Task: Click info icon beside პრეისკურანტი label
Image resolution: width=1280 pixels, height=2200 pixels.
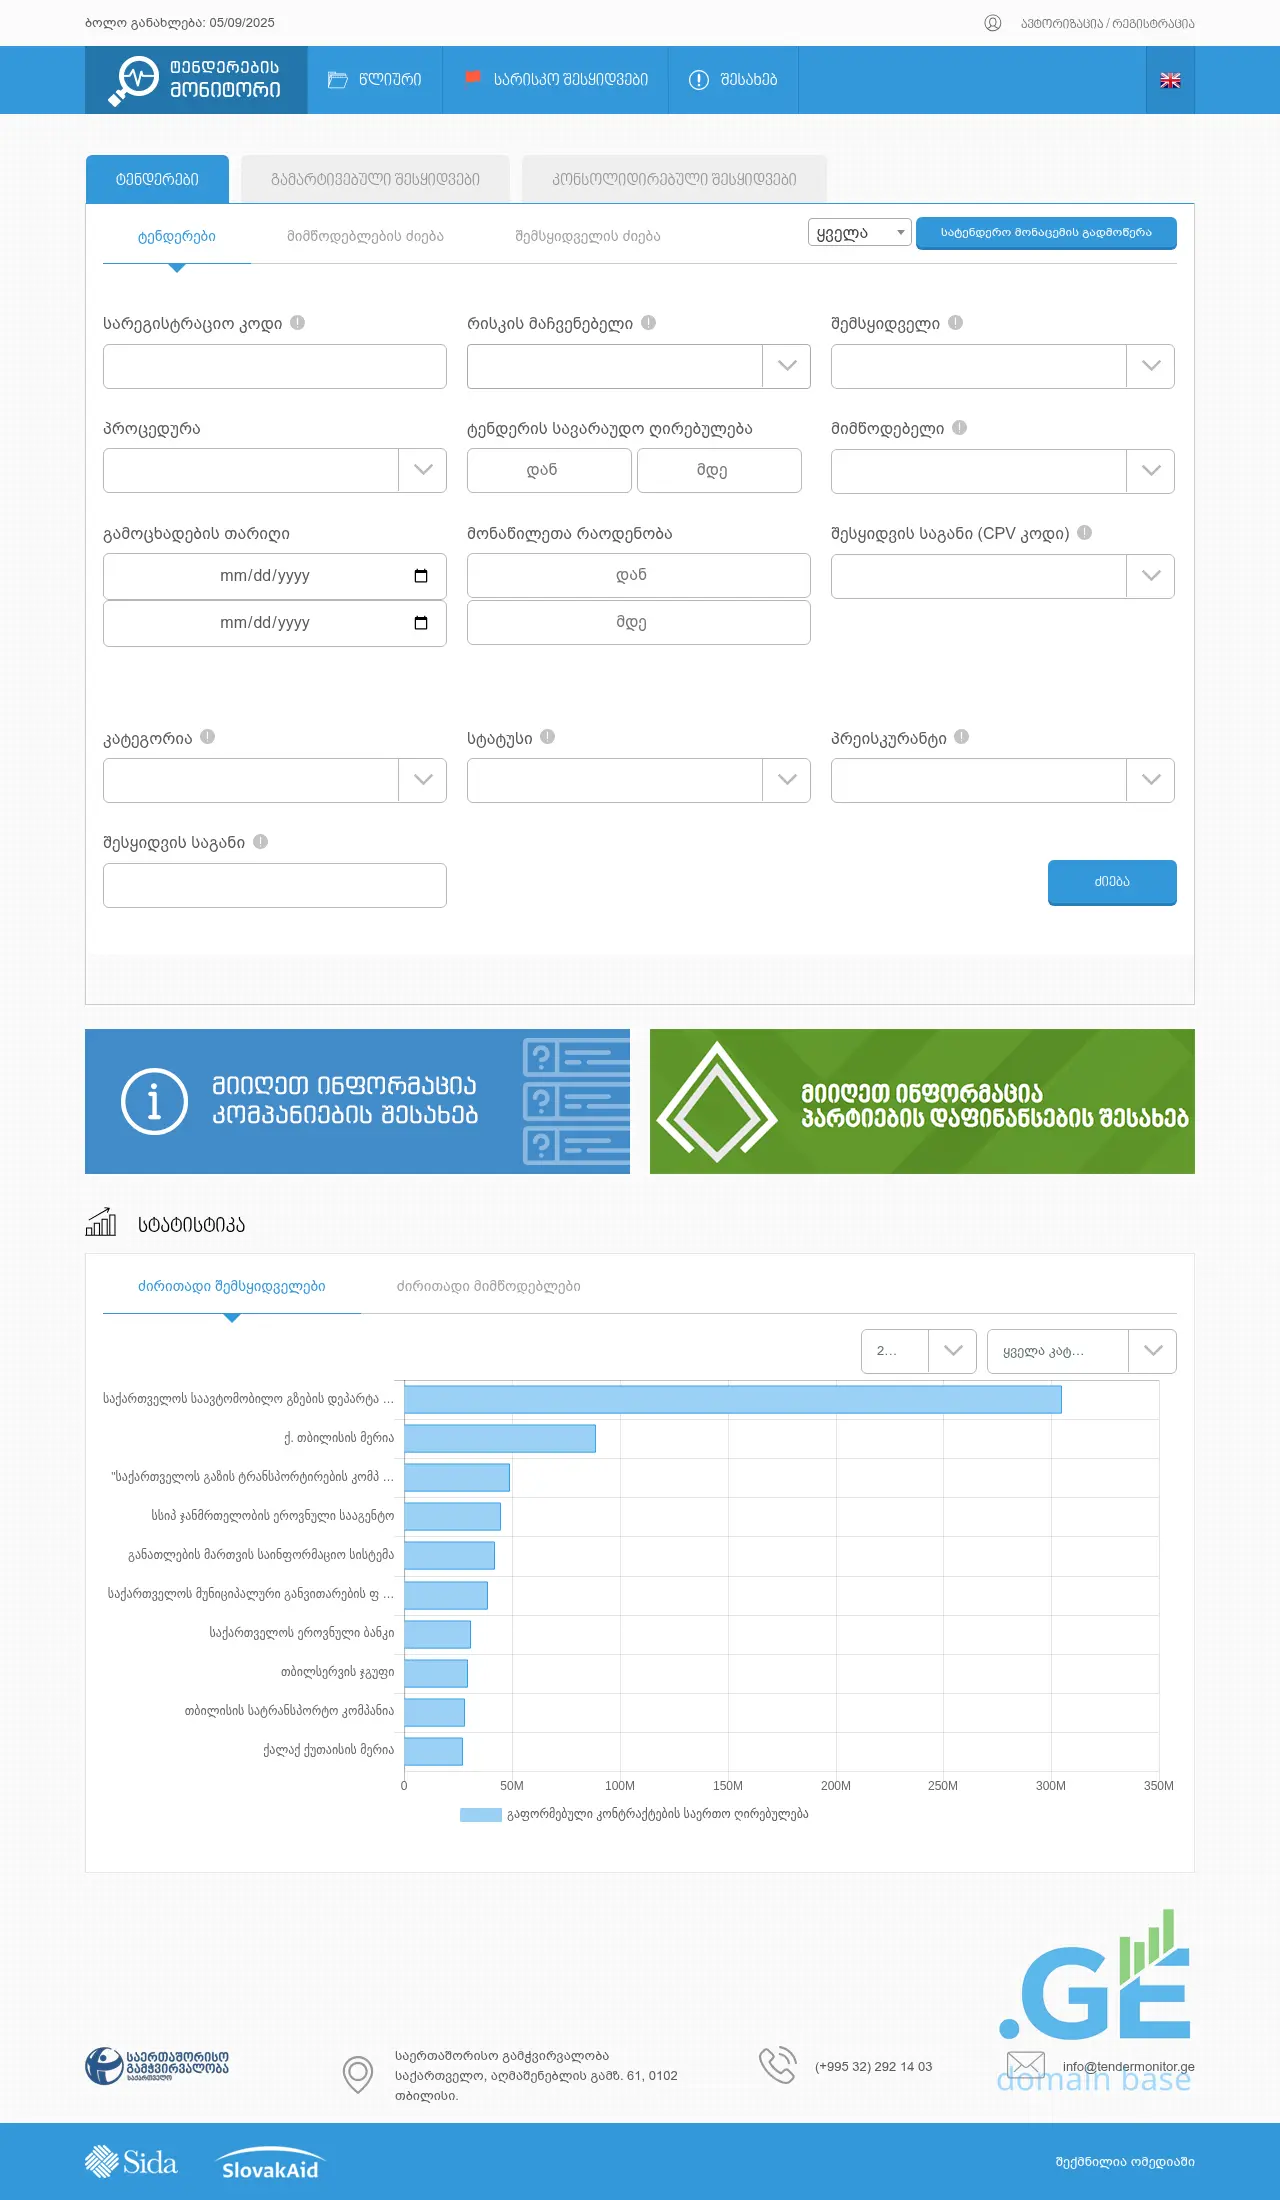Action: 962,737
